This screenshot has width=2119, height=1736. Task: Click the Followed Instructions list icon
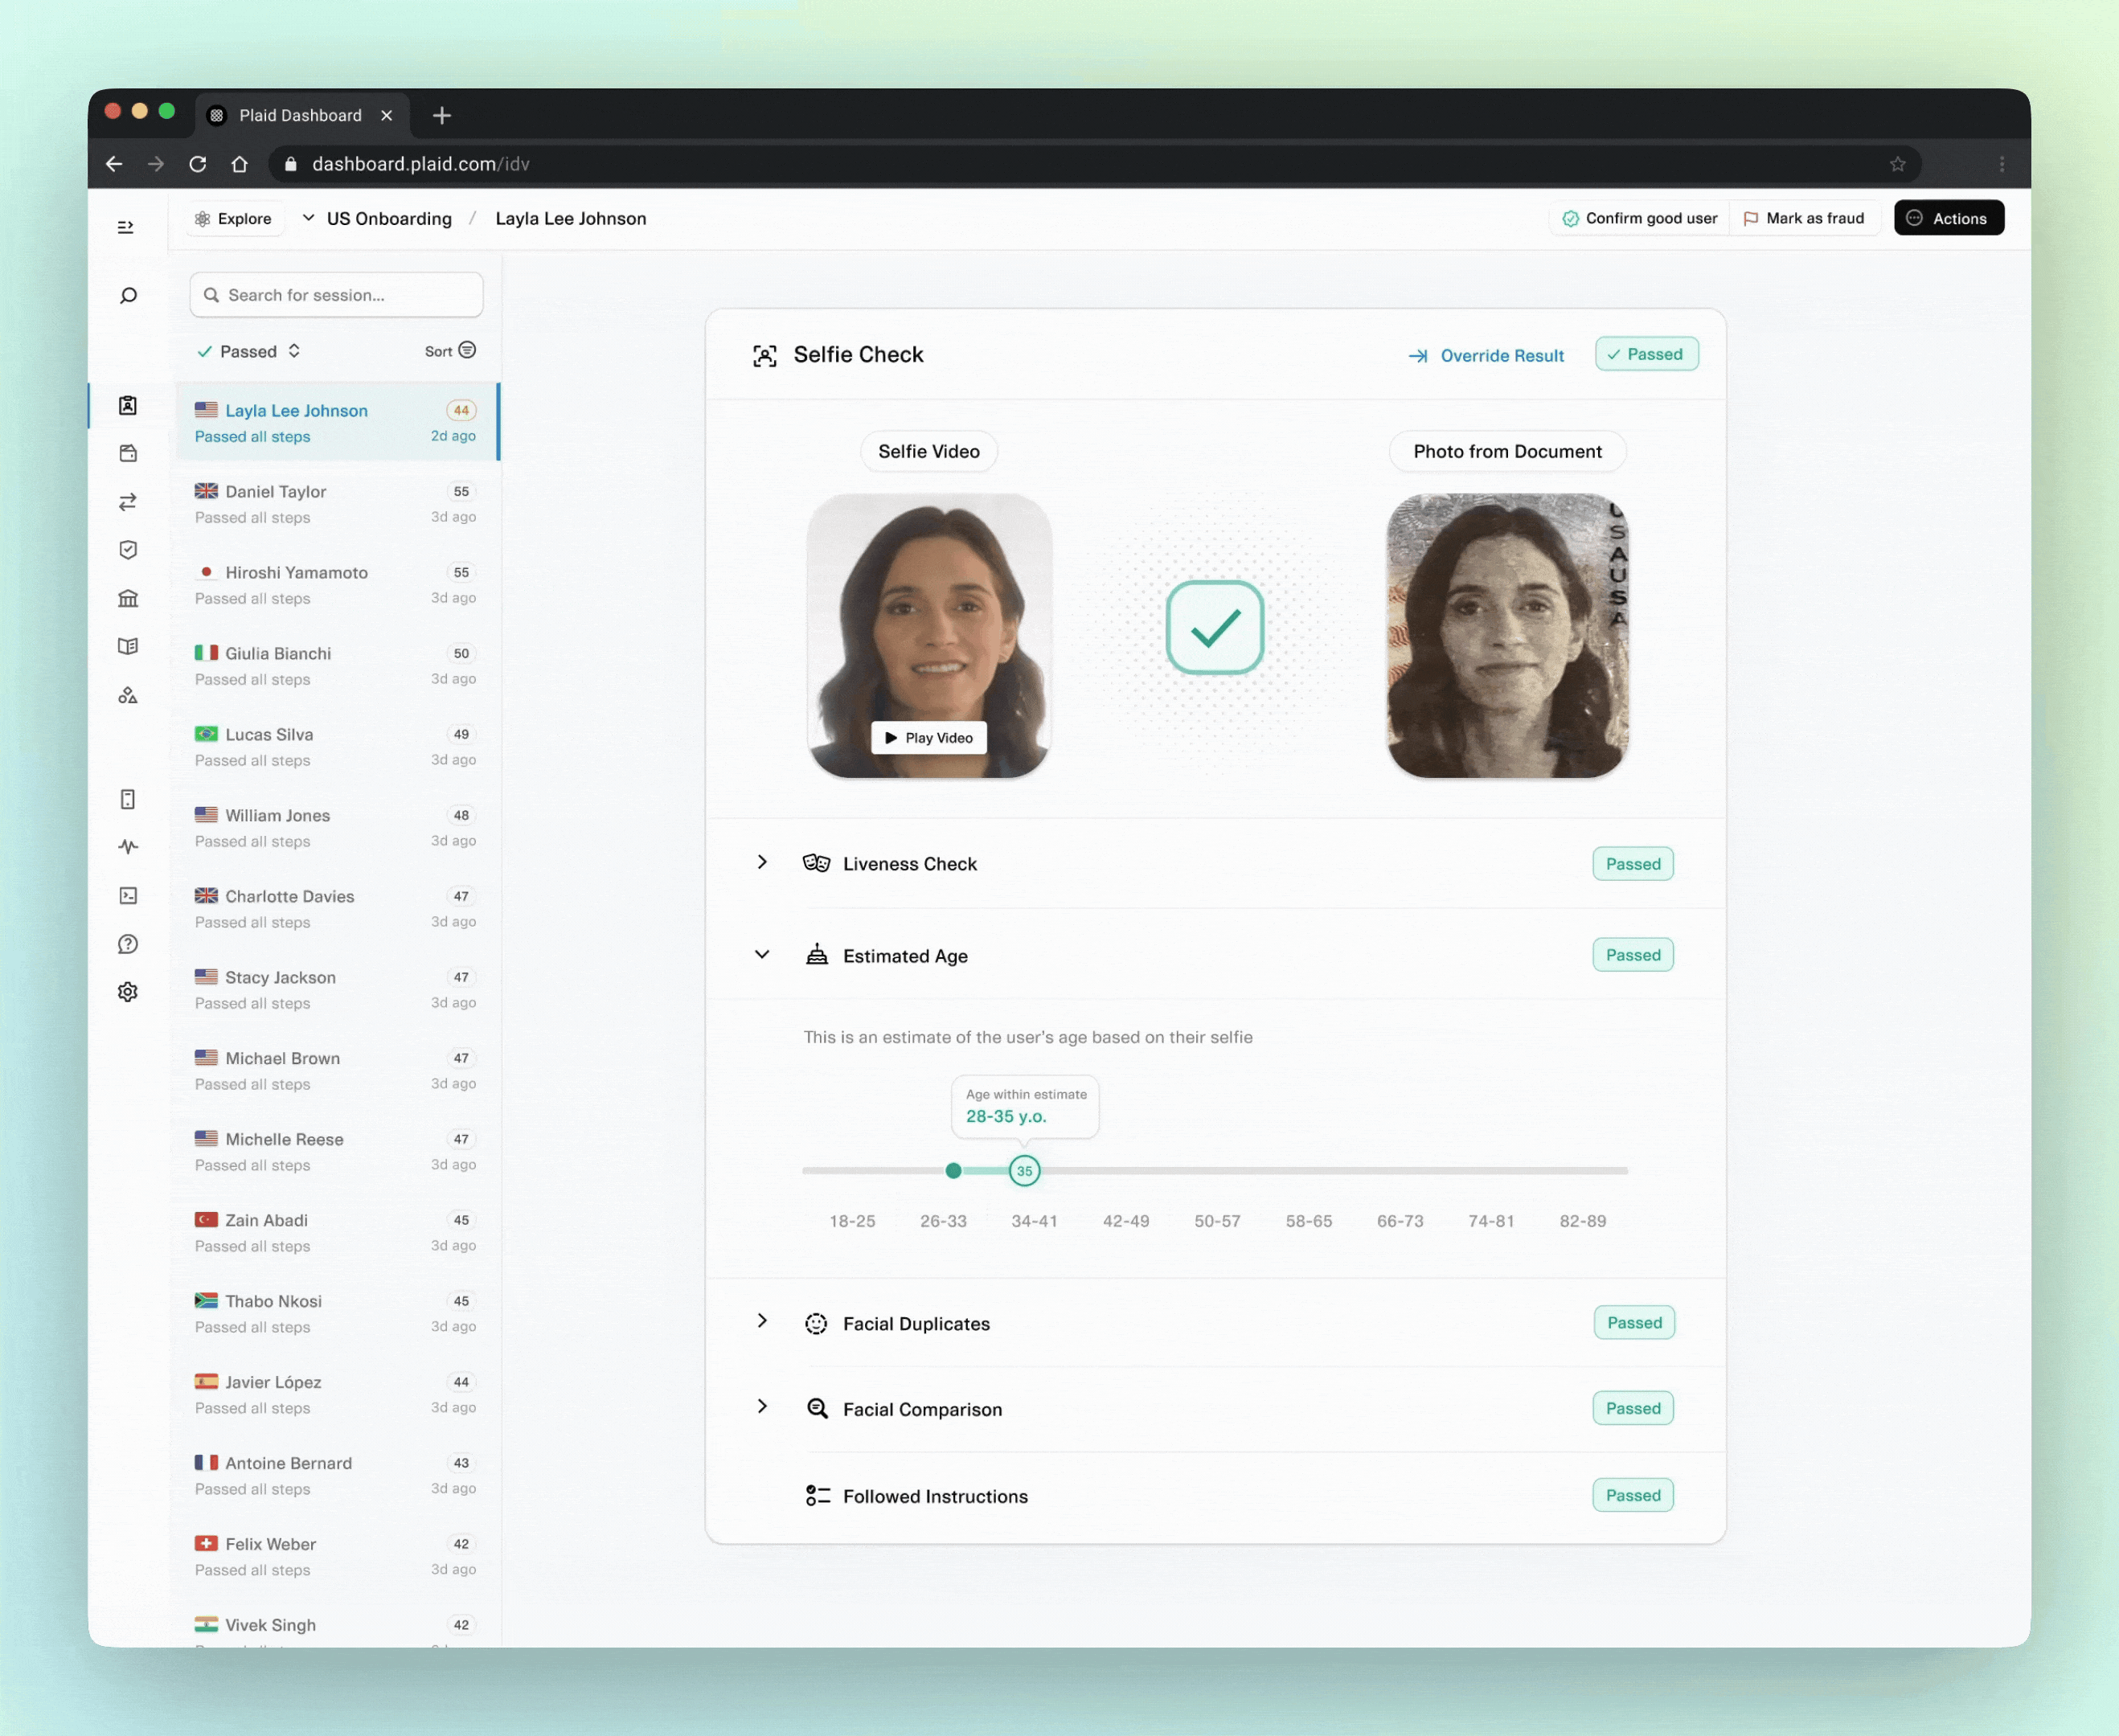point(817,1495)
